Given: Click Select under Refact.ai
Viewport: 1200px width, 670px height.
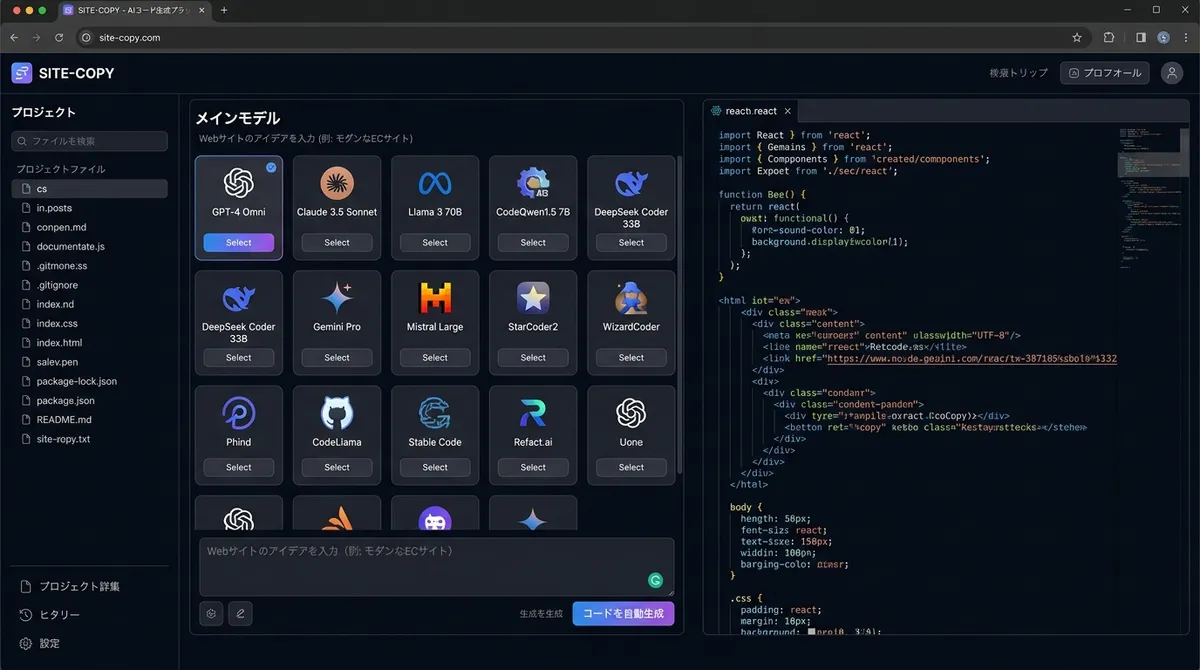Looking at the screenshot, I should click(x=533, y=467).
